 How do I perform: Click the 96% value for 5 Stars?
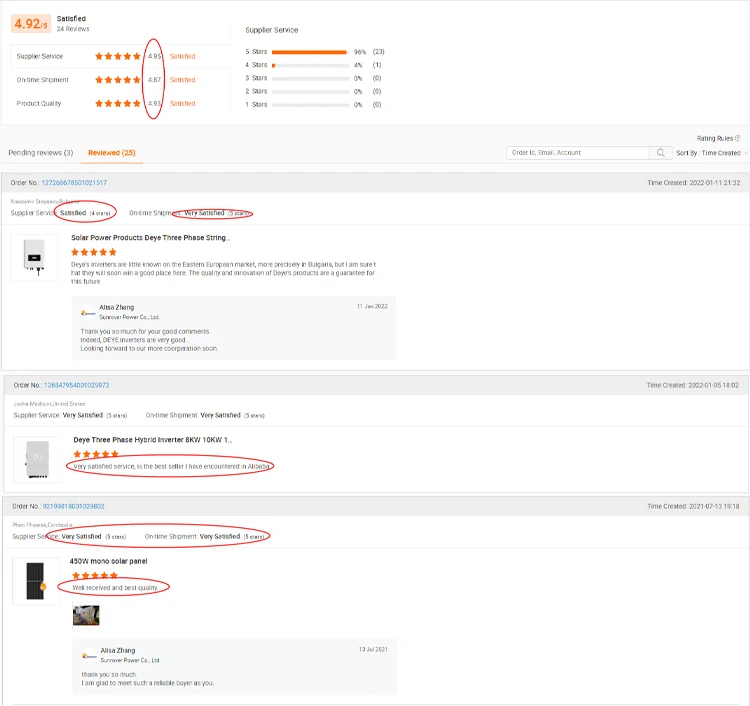(x=360, y=52)
